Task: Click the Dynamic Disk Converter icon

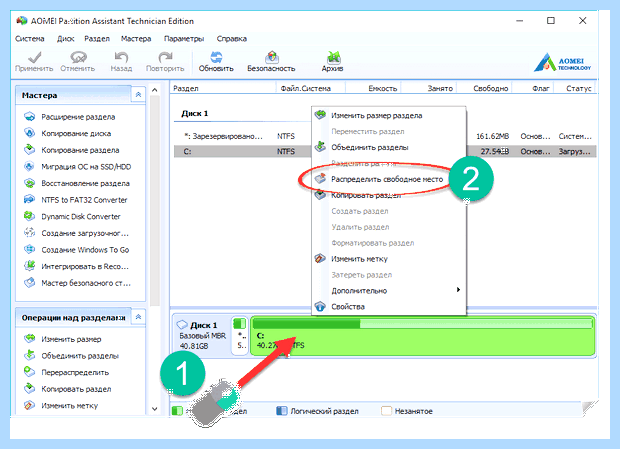Action: (x=30, y=216)
